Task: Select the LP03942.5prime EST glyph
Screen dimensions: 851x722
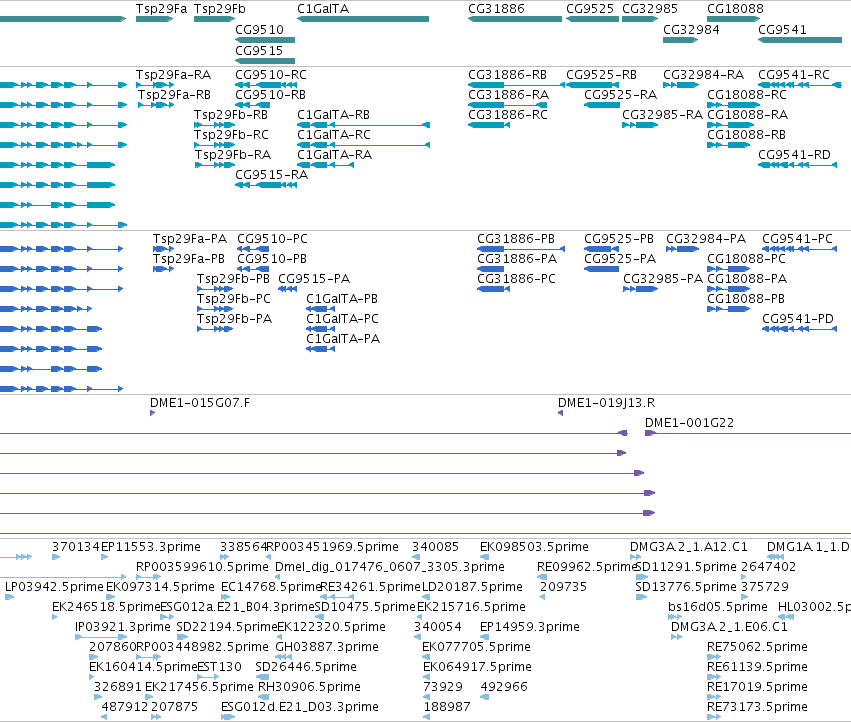Action: (9, 597)
